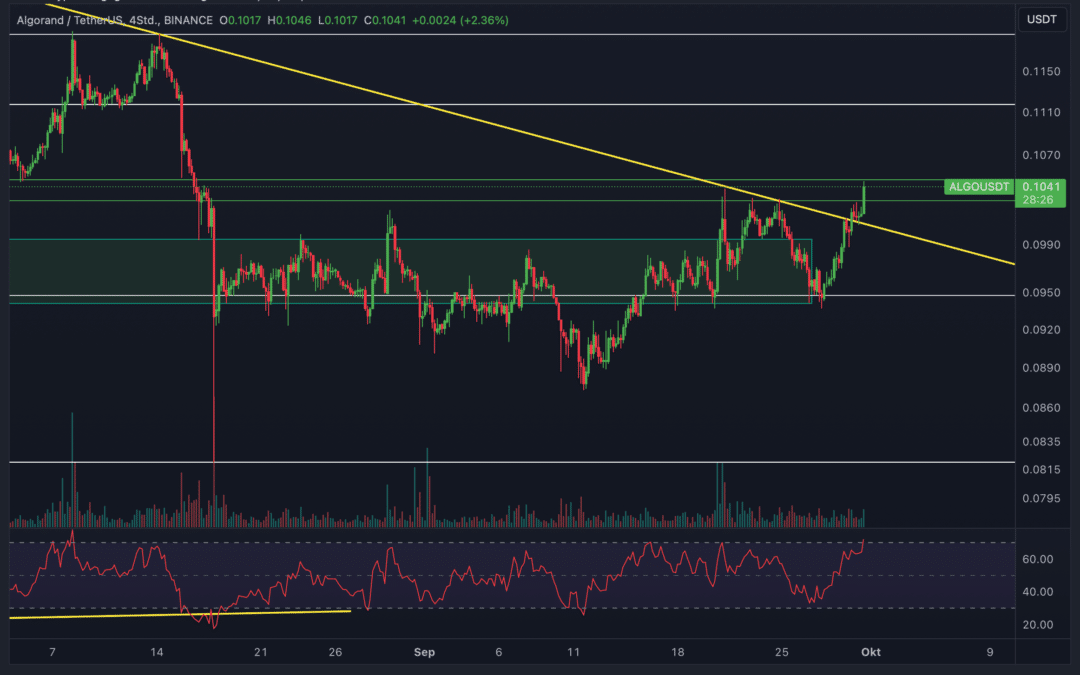Click the green ALGOUSDT symbol label
Viewport: 1080px width, 675px height.
pyautogui.click(x=979, y=187)
